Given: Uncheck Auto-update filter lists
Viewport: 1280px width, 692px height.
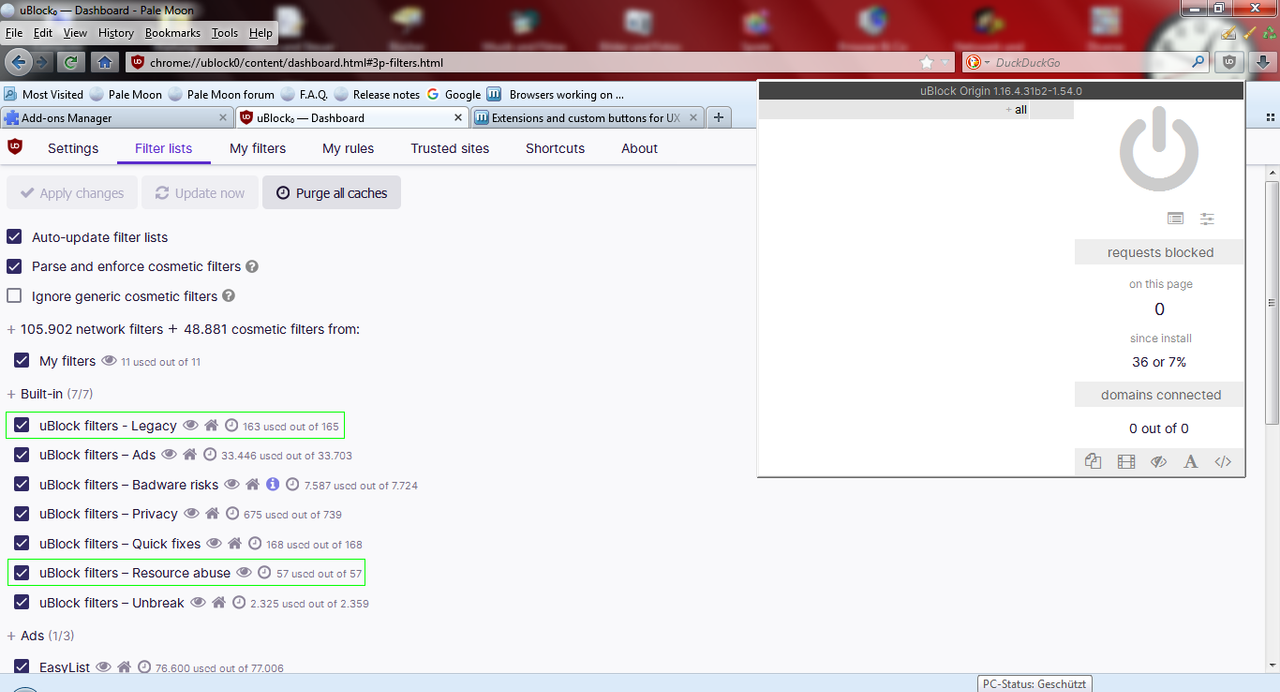Looking at the screenshot, I should (14, 237).
